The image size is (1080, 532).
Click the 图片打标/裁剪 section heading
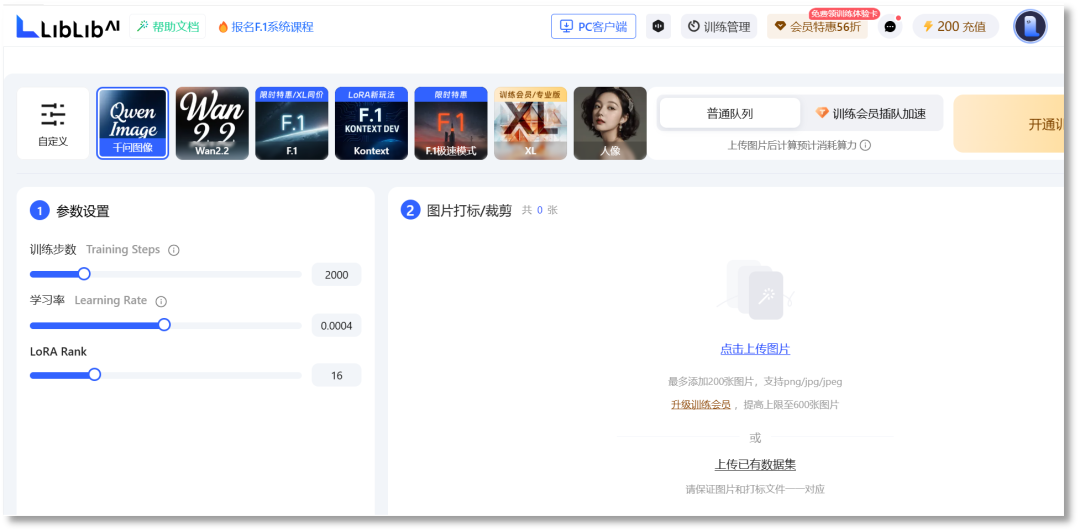[x=469, y=211]
